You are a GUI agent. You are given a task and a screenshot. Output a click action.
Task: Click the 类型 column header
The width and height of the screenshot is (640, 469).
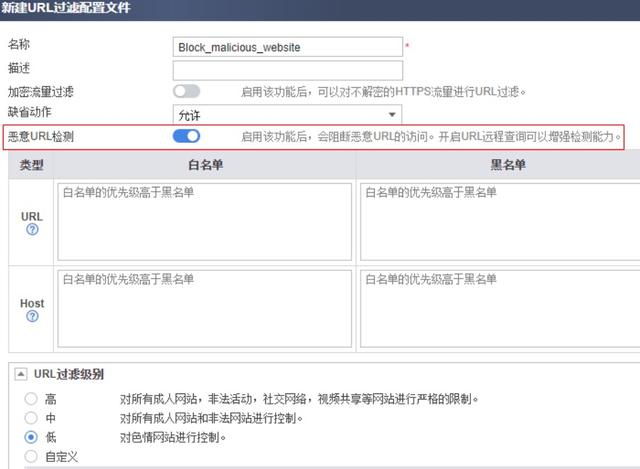coord(31,165)
